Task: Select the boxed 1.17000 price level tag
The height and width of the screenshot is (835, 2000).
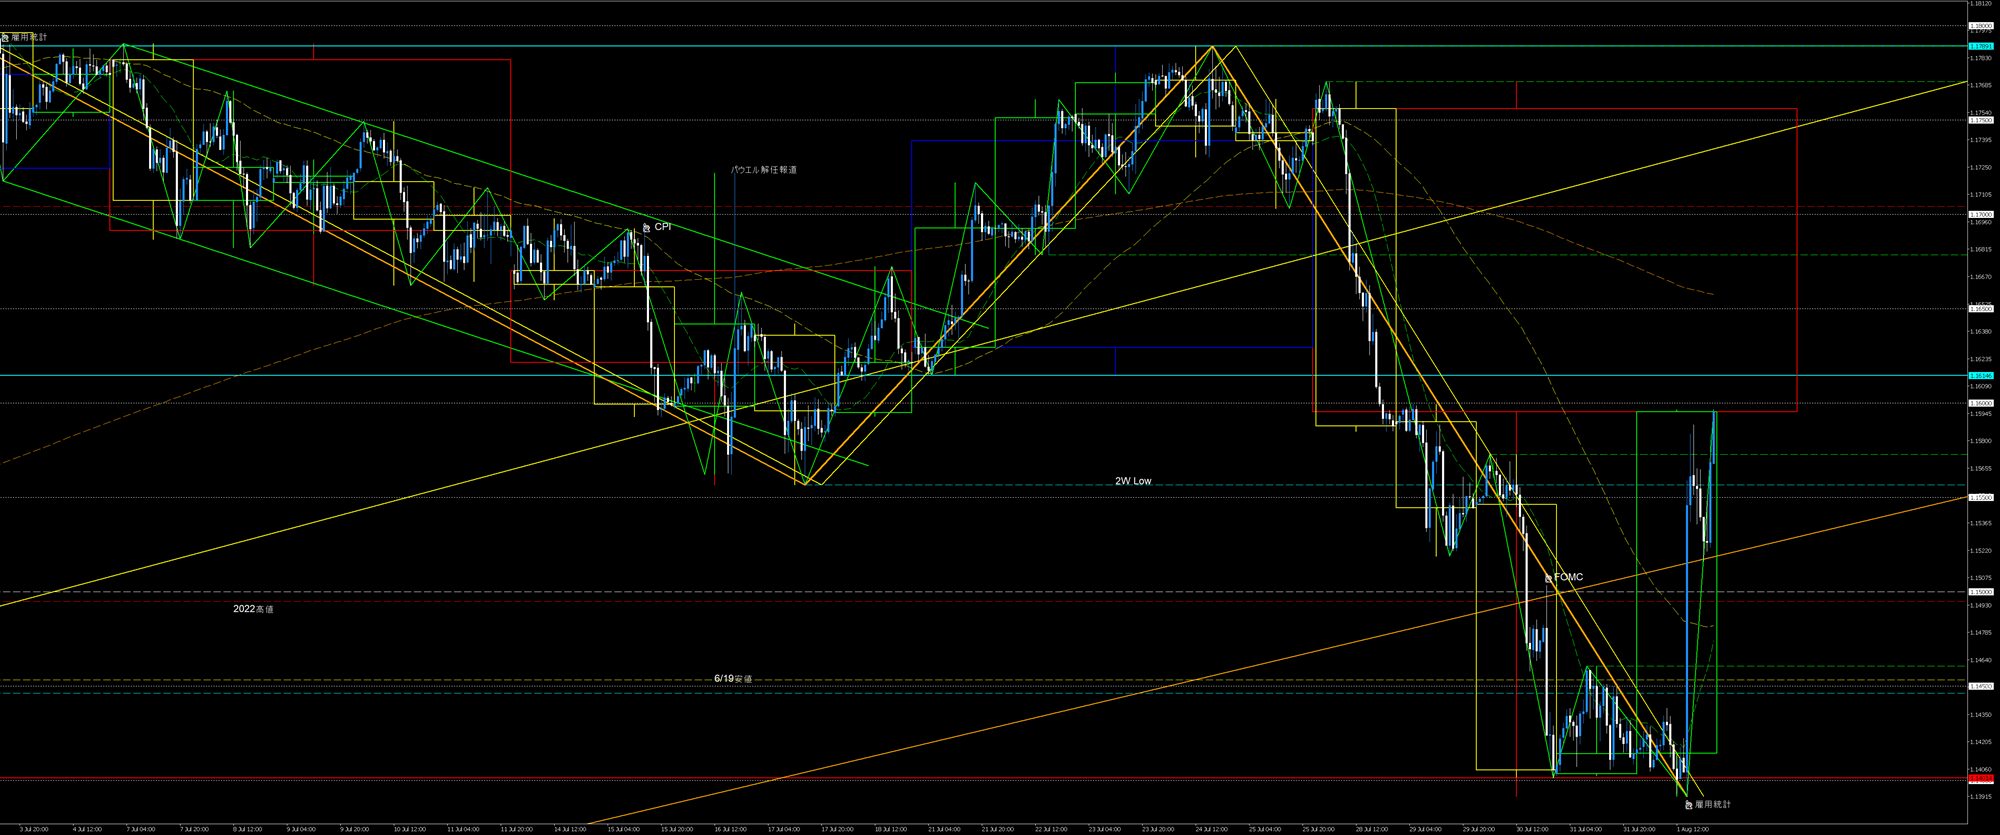Action: (1980, 214)
